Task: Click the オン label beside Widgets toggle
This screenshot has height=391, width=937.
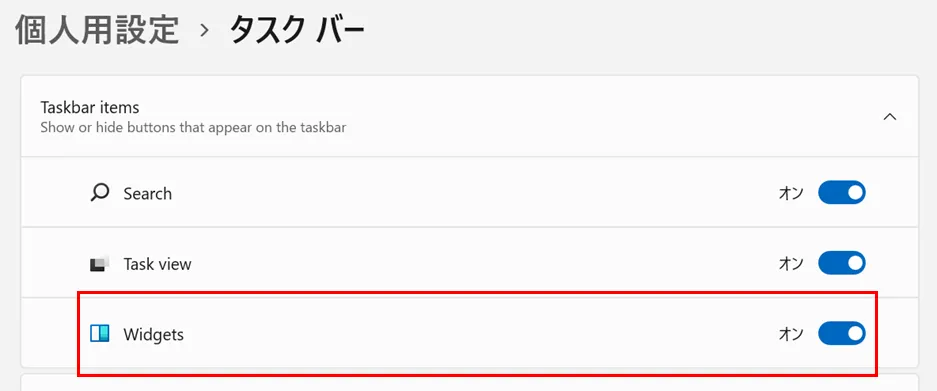Action: click(x=791, y=334)
